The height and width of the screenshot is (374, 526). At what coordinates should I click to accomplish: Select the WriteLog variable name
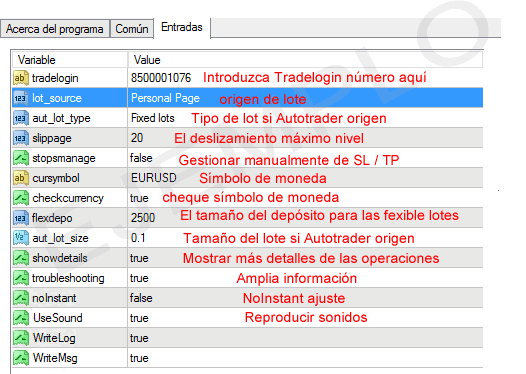(x=54, y=338)
